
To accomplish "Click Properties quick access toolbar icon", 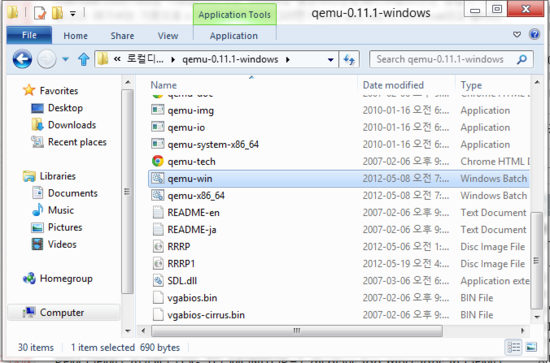I will 40,13.
